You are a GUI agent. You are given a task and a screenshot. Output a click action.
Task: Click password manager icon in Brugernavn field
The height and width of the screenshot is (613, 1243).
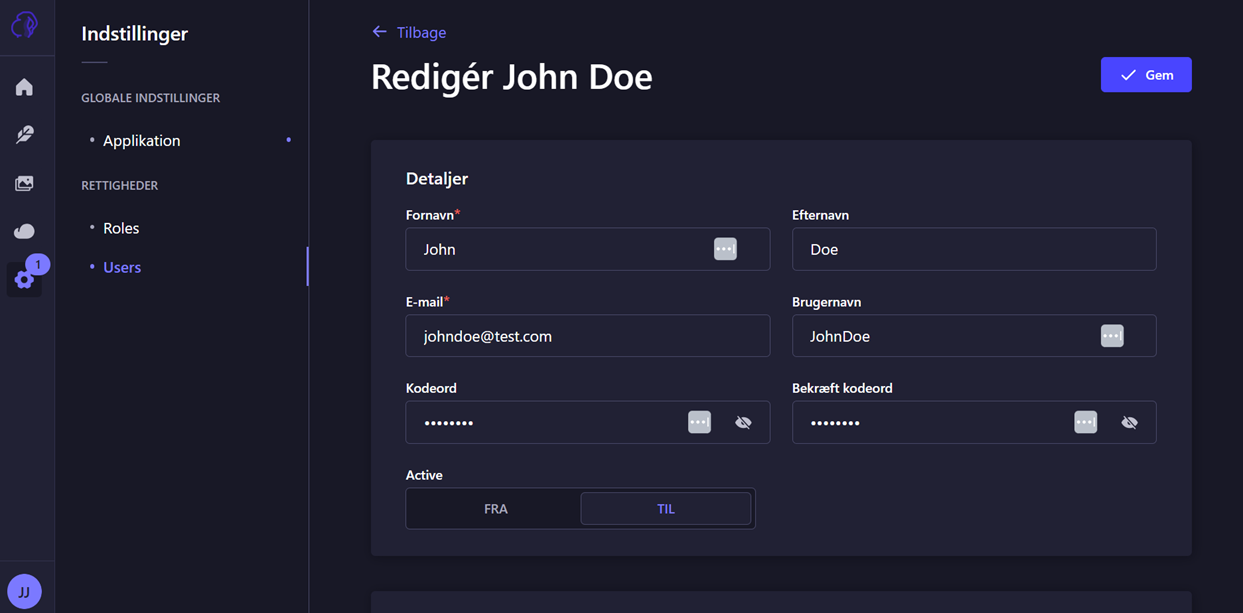click(1111, 336)
